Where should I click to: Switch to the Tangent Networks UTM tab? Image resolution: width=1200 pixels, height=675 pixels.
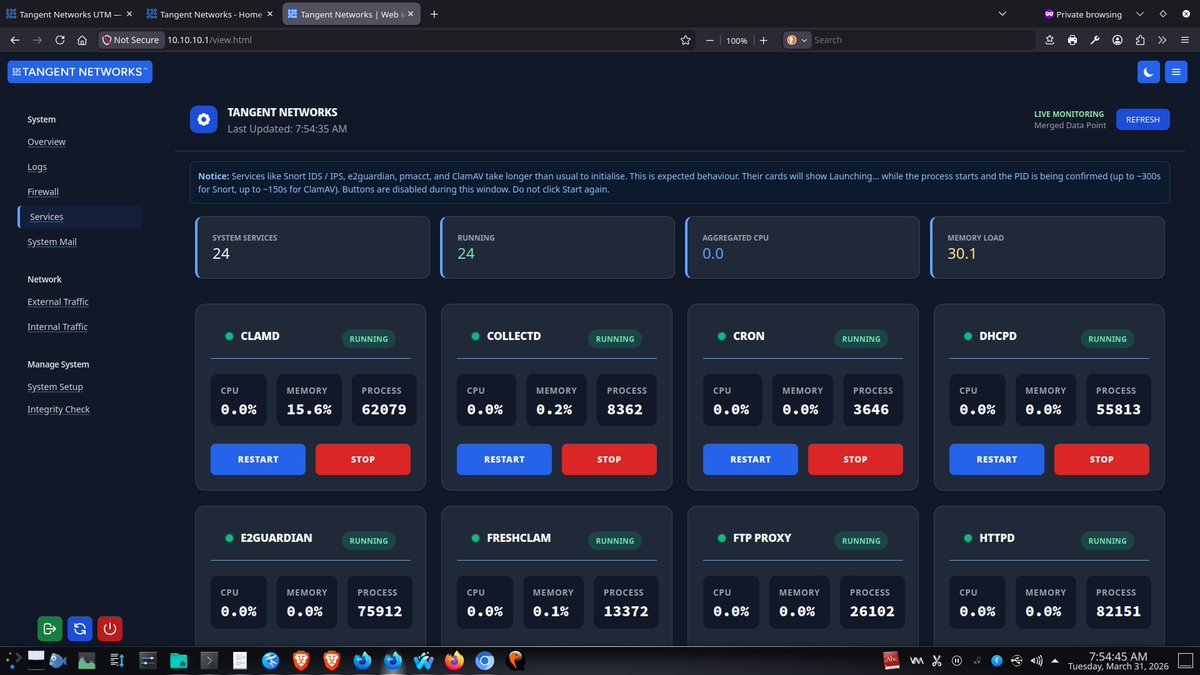[x=69, y=14]
